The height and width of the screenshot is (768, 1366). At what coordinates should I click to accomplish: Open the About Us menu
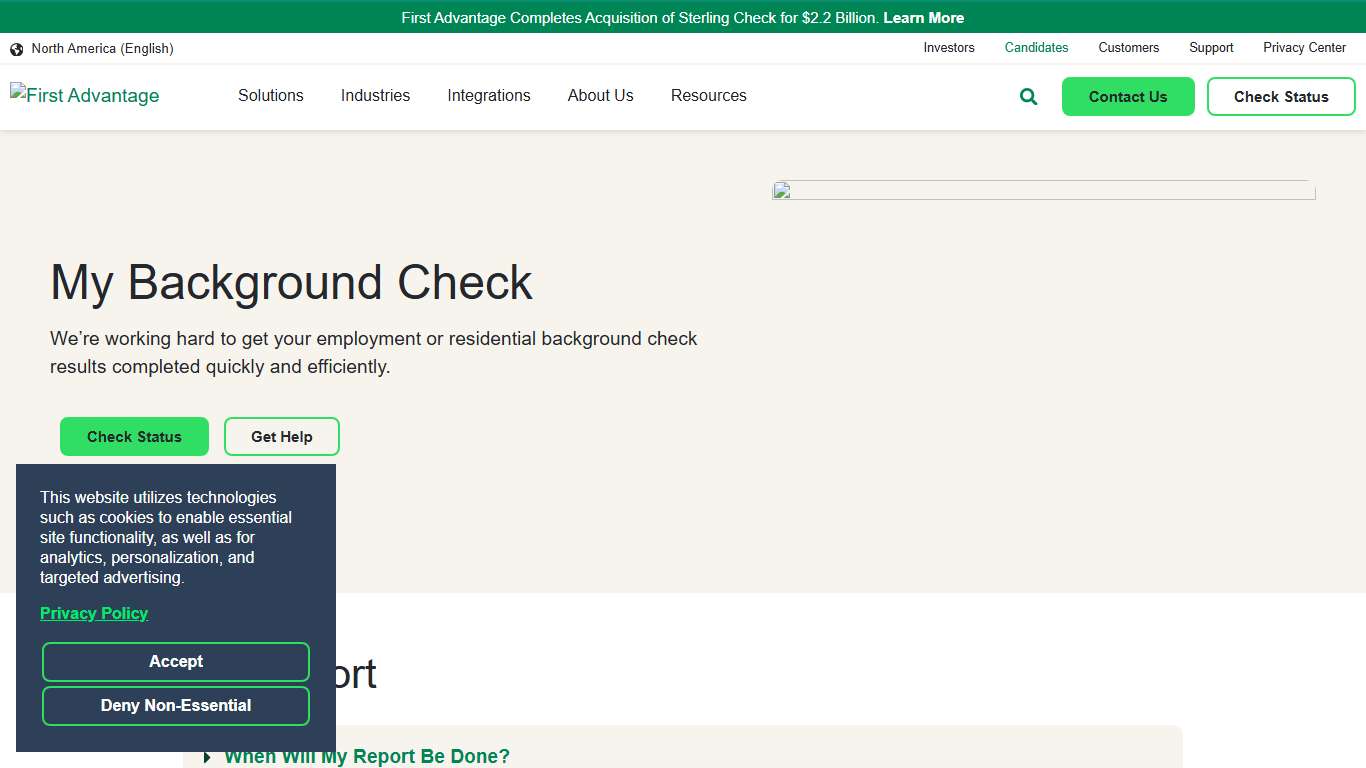click(x=600, y=96)
